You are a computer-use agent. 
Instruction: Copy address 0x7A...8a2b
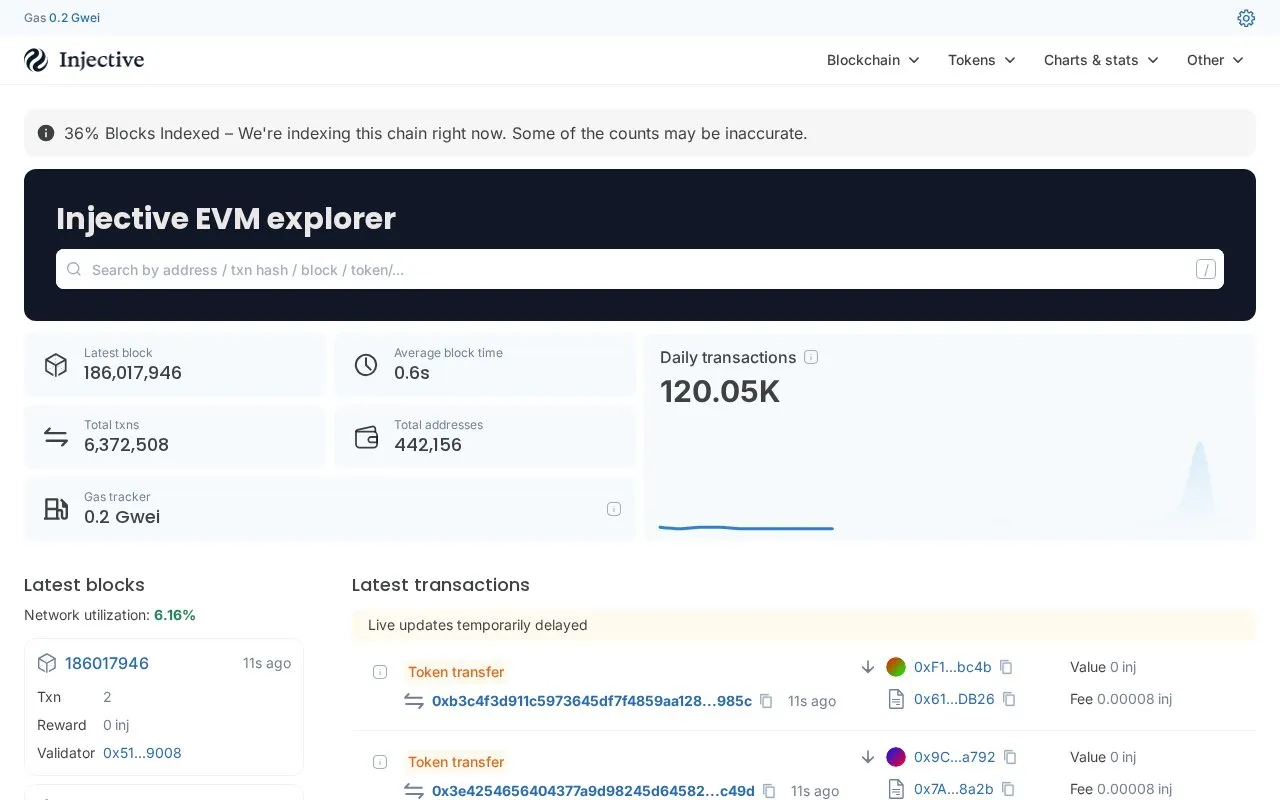coord(1008,789)
